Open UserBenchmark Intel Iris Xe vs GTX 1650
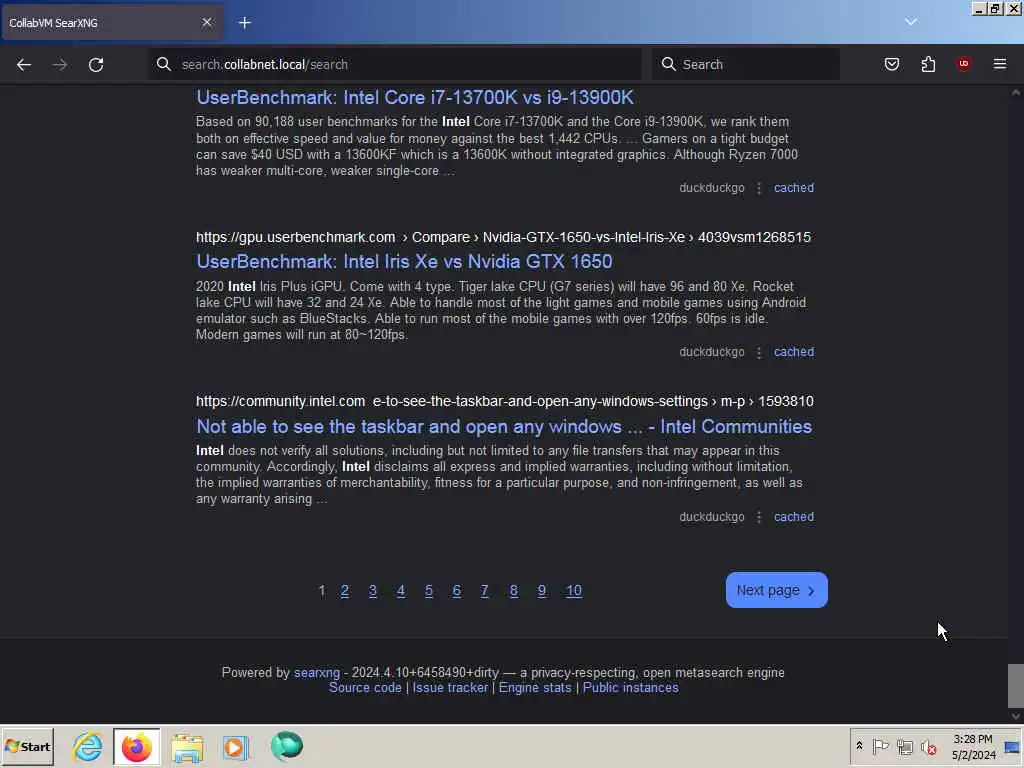1024x768 pixels. point(404,261)
